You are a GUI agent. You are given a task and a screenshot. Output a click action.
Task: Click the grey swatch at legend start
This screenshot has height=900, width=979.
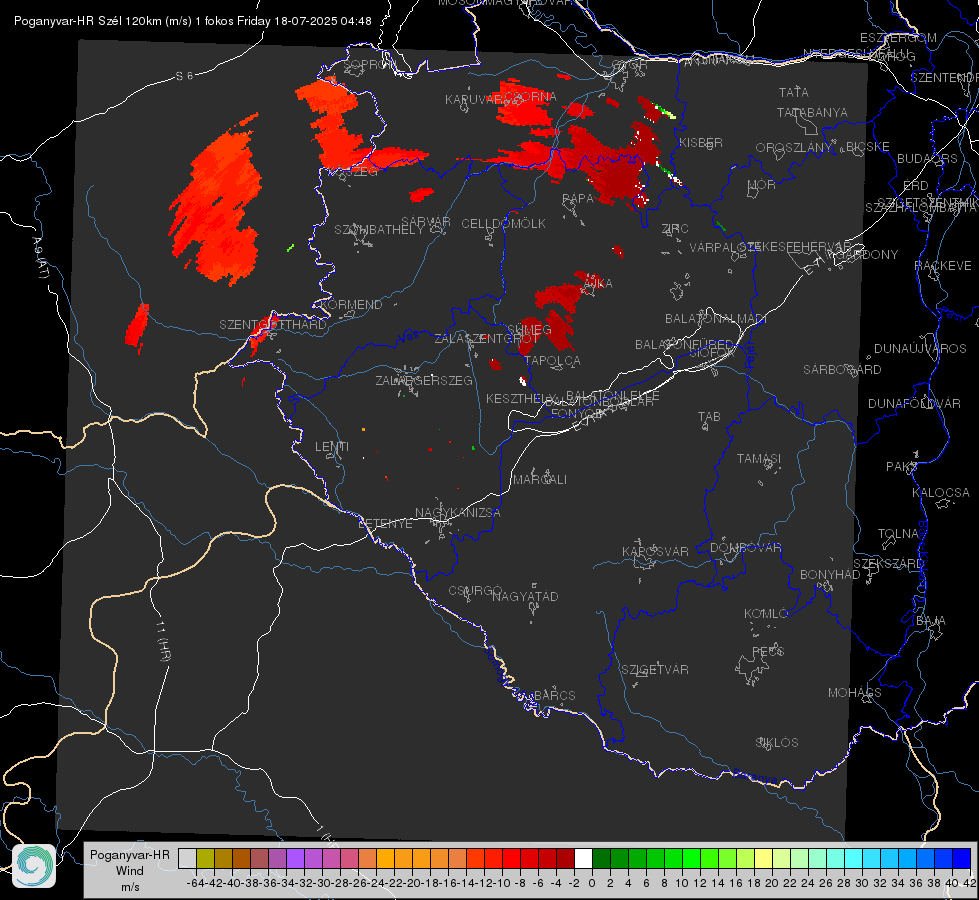(x=187, y=858)
